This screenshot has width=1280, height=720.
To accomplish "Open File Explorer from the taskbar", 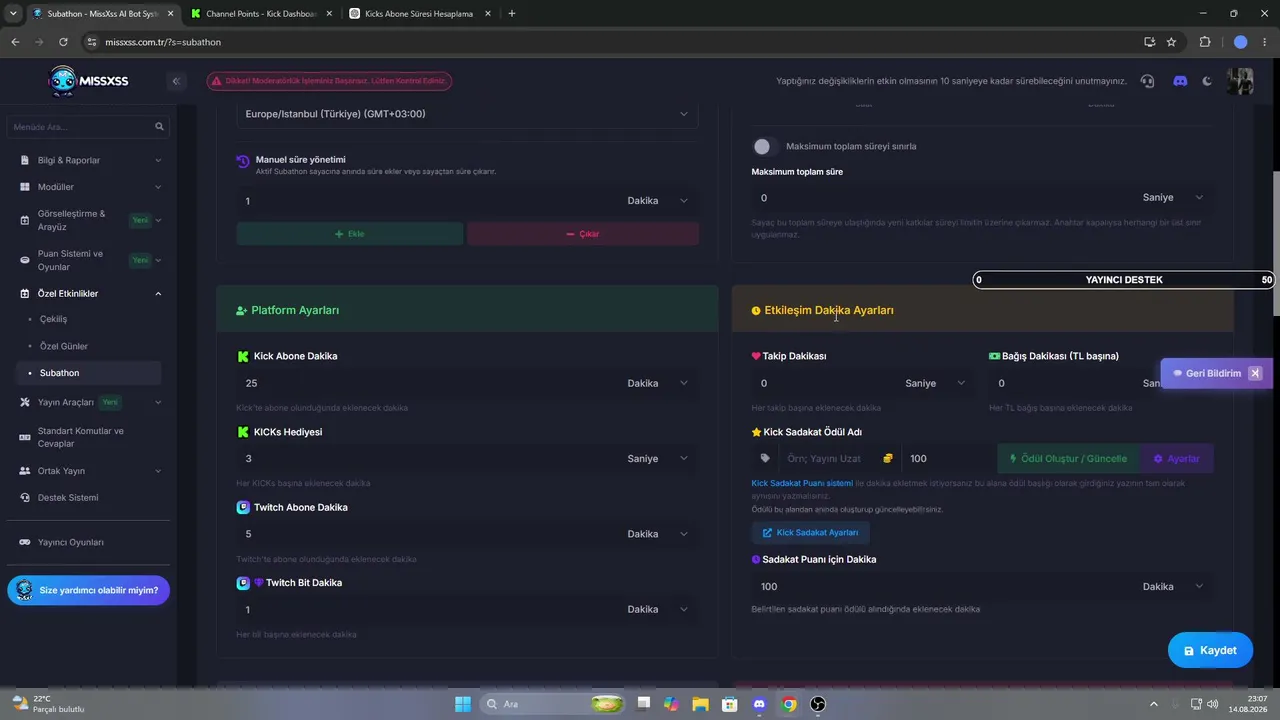I will (701, 704).
